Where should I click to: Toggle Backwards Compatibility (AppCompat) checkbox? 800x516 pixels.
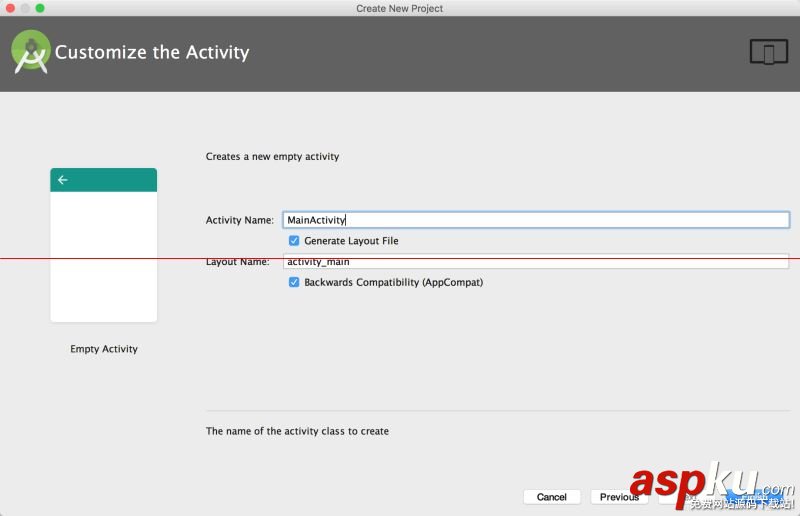click(x=294, y=282)
